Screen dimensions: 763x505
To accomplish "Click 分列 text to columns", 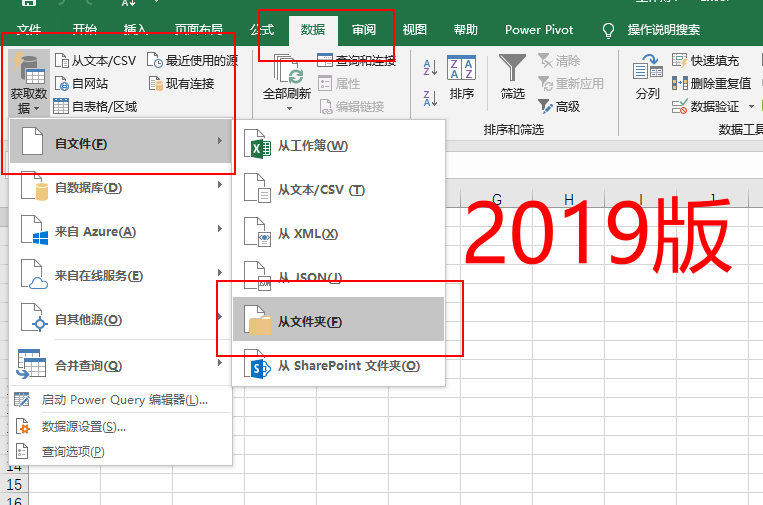I will point(647,78).
